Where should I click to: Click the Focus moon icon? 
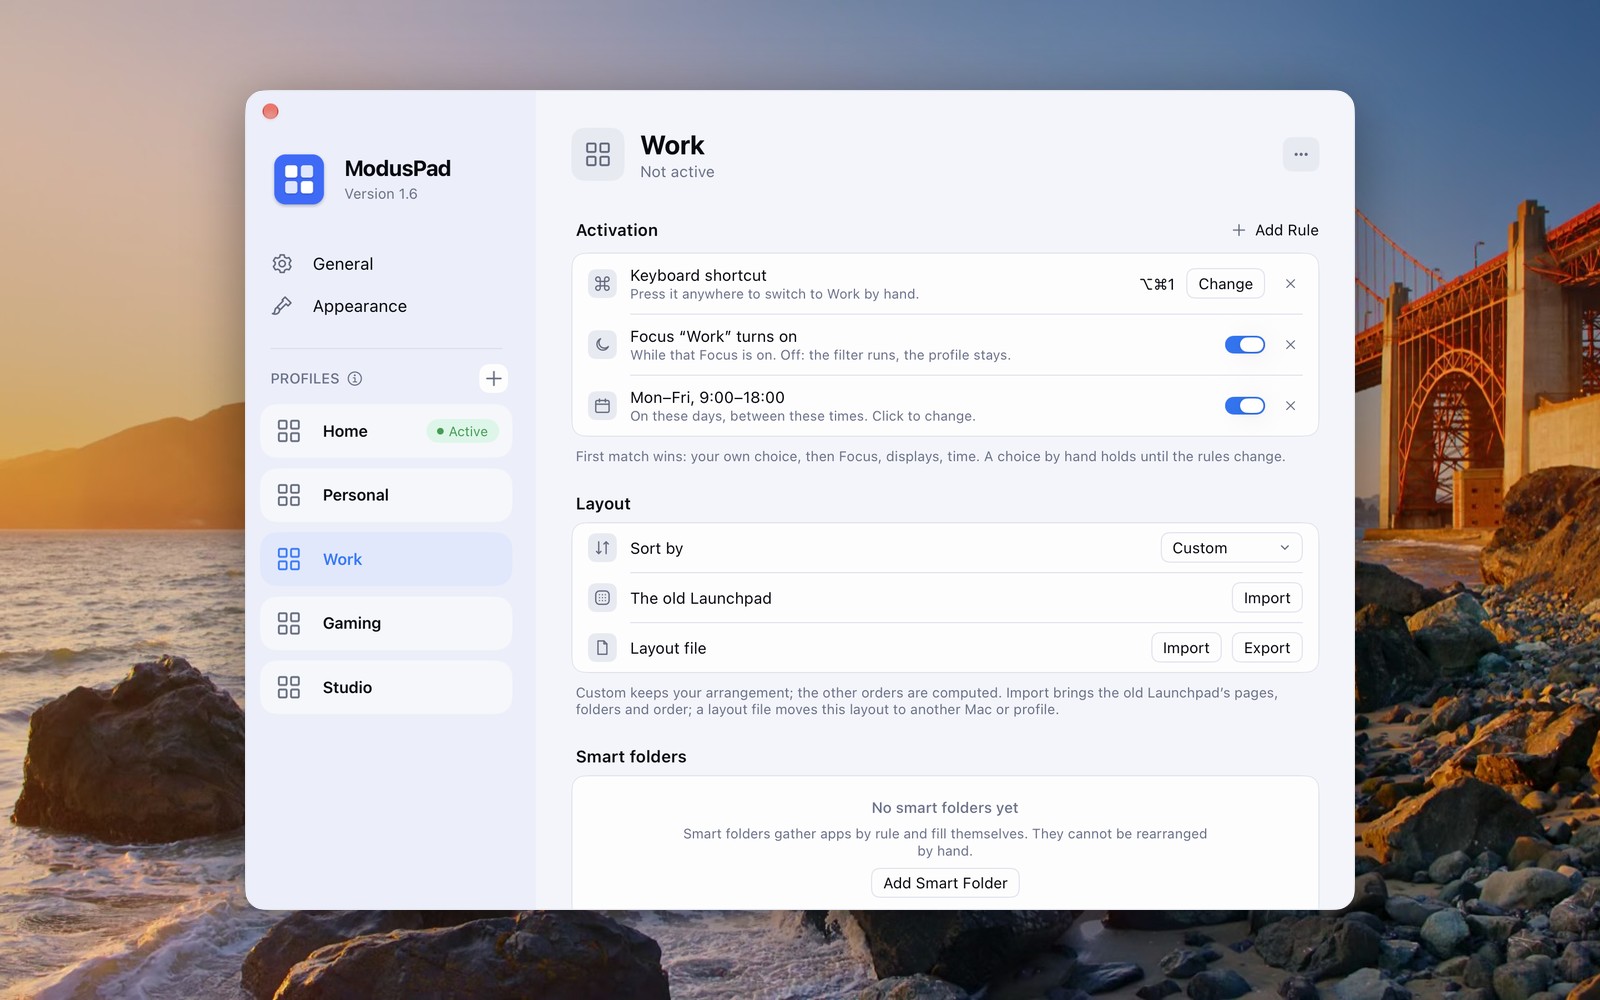(x=602, y=345)
